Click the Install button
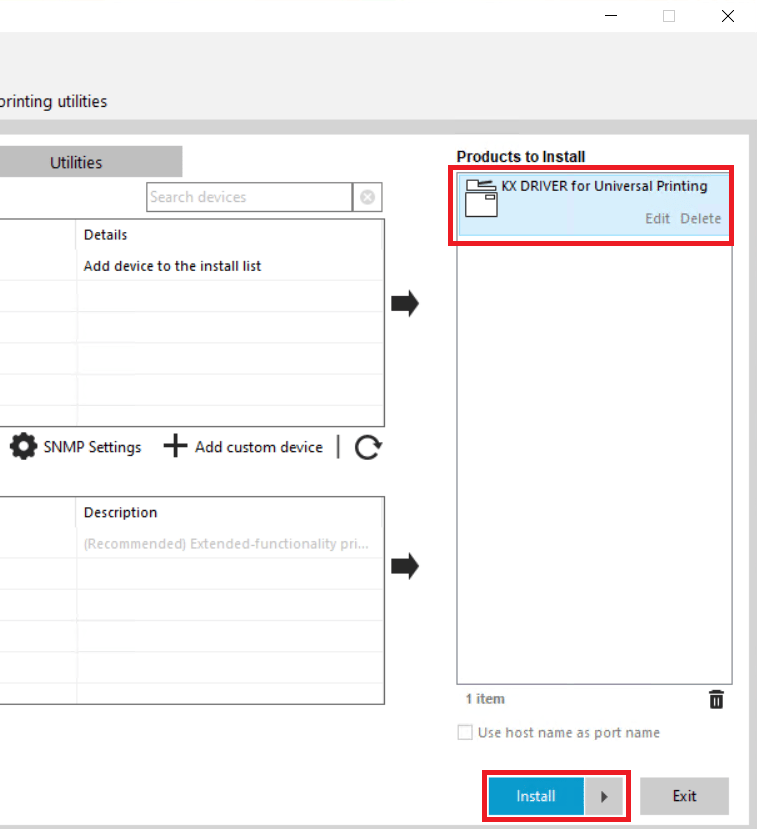 (x=536, y=796)
